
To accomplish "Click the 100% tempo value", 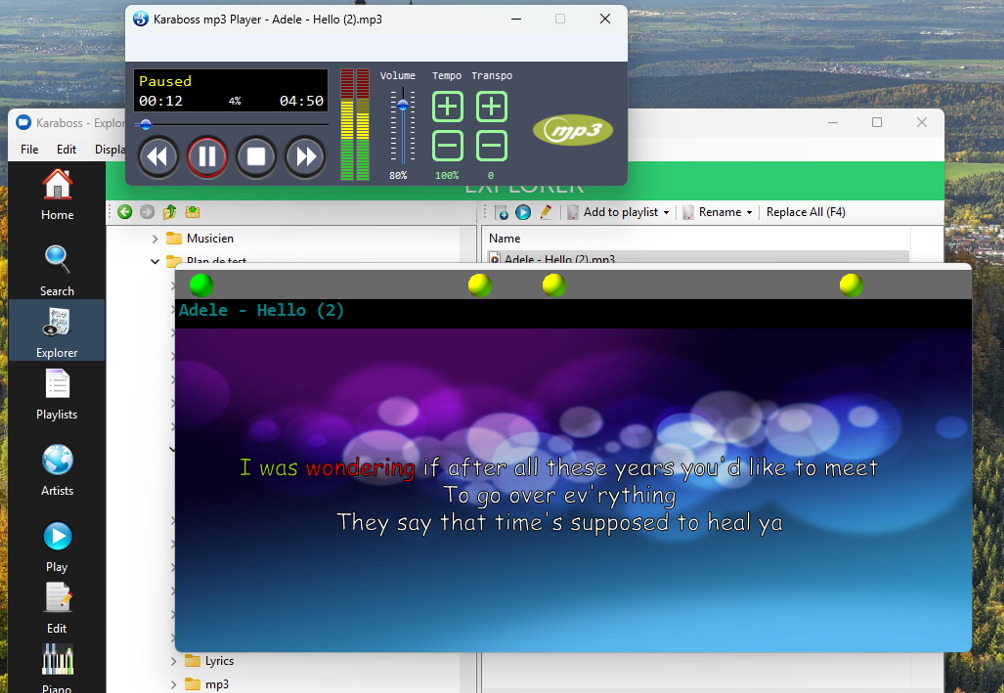I will click(x=447, y=175).
